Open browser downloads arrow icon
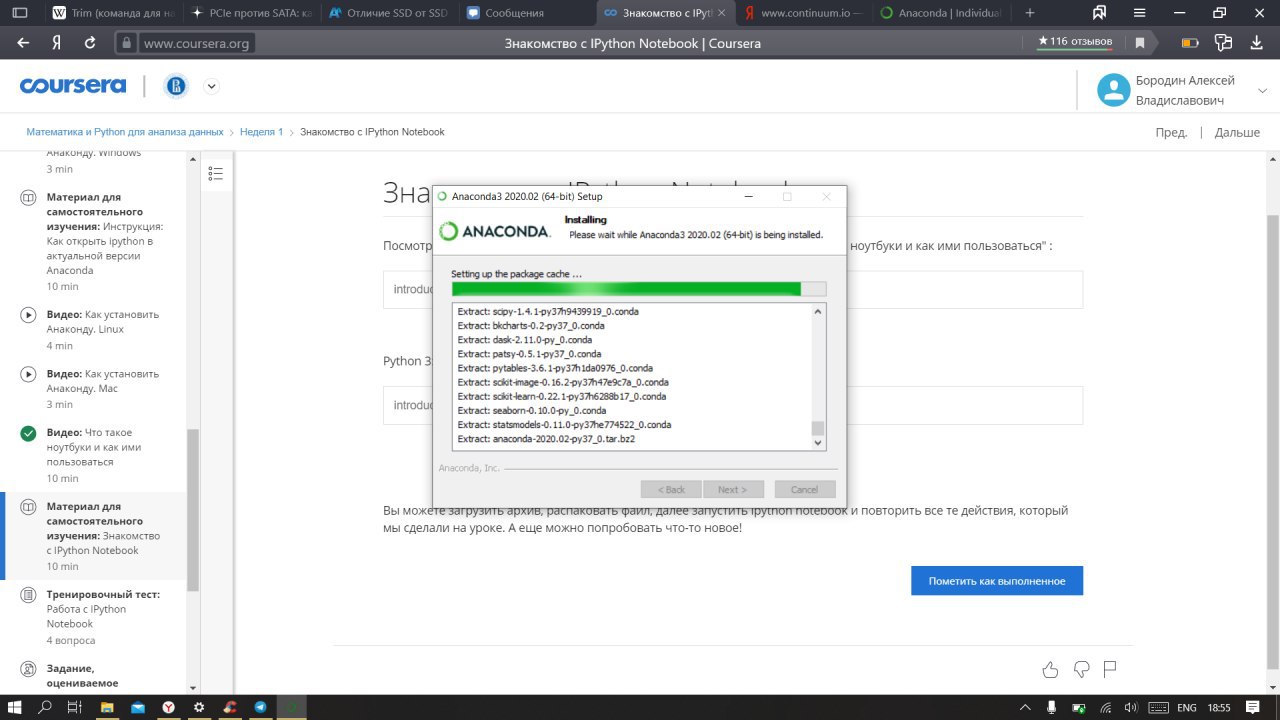 tap(1257, 43)
